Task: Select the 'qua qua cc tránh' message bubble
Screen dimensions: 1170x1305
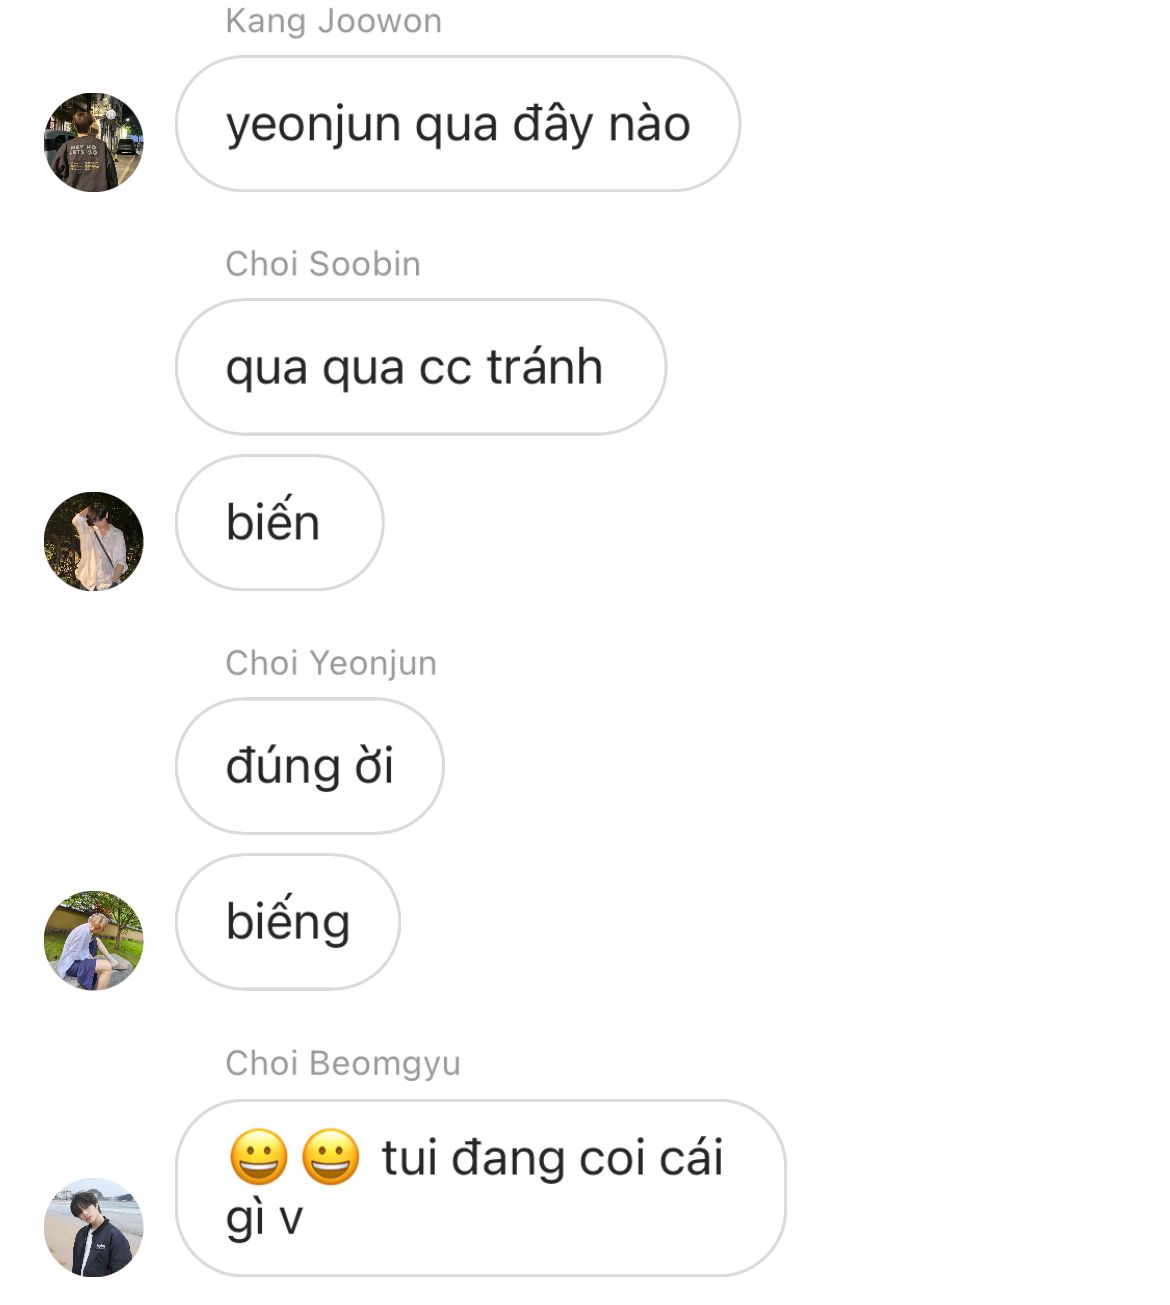Action: [421, 367]
